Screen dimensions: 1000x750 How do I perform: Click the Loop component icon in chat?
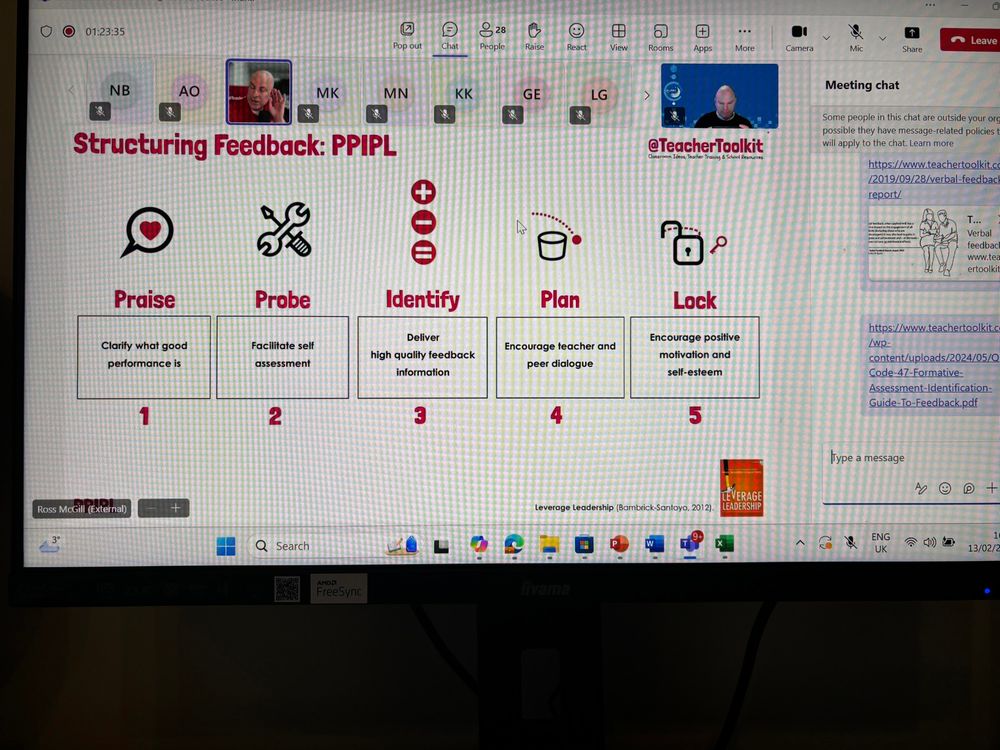(x=968, y=489)
